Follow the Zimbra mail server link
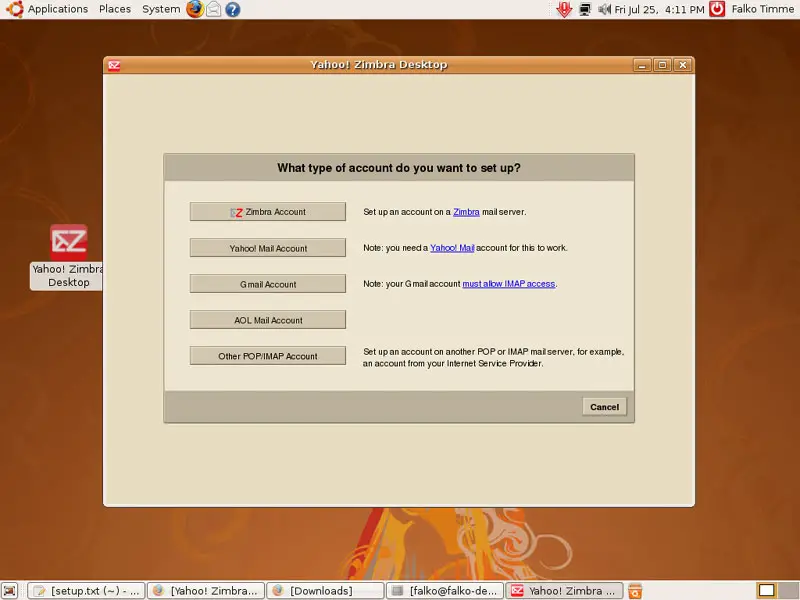The image size is (800, 600). (466, 212)
